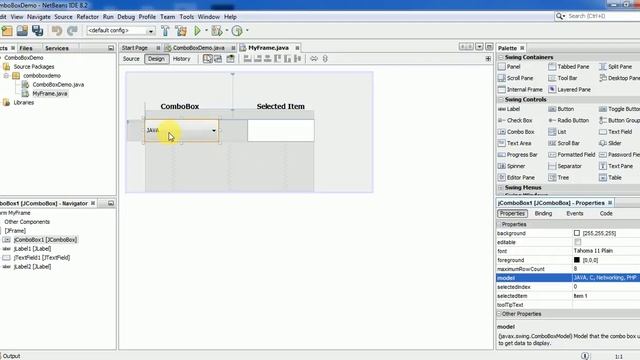Click the Debug Project icon
Viewport: 640px width, 360px height.
pyautogui.click(x=217, y=31)
